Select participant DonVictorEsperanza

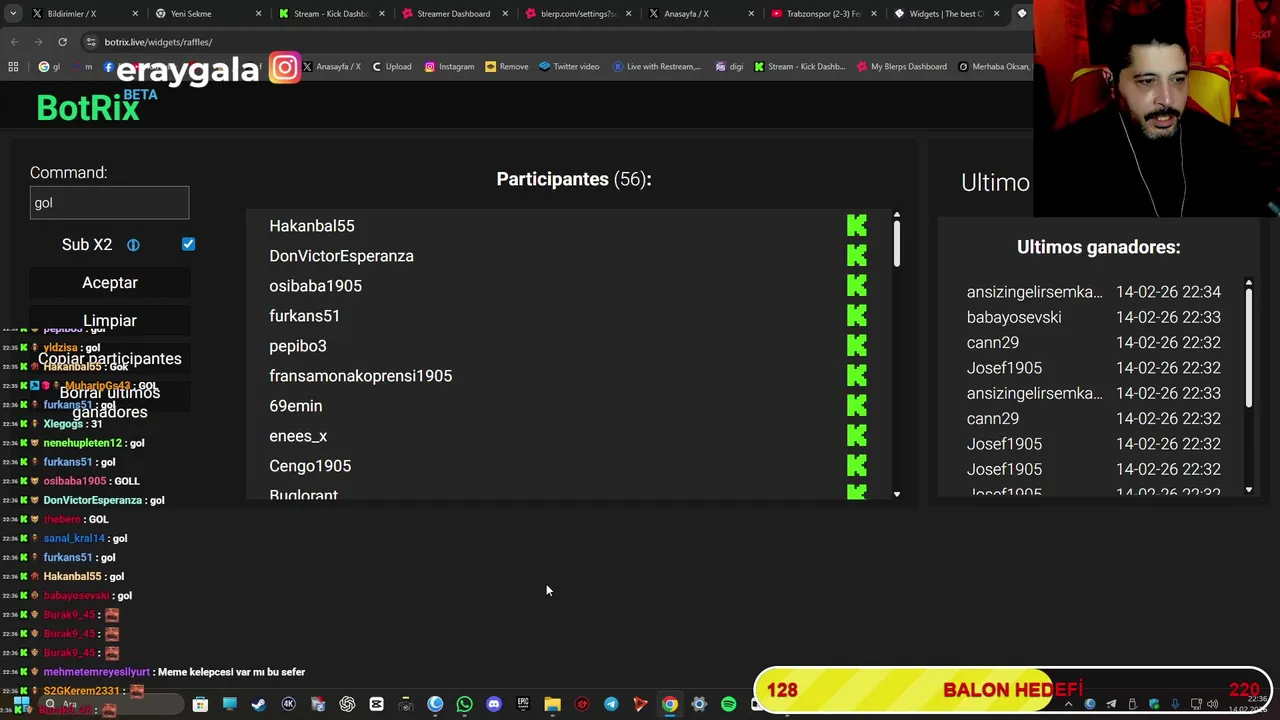[x=341, y=256]
